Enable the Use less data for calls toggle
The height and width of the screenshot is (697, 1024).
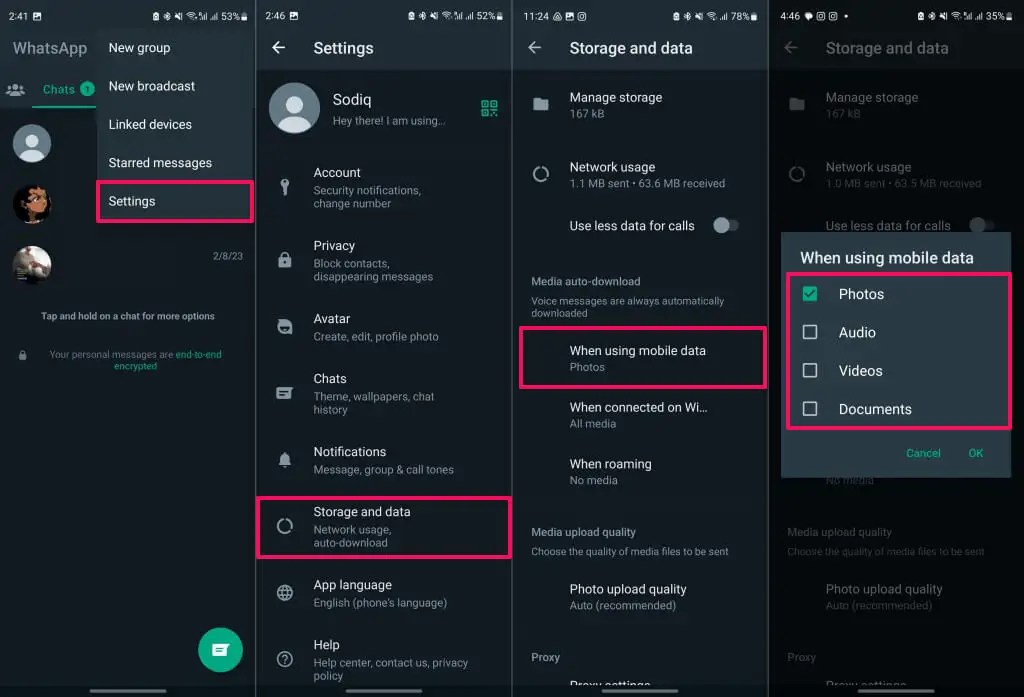726,226
